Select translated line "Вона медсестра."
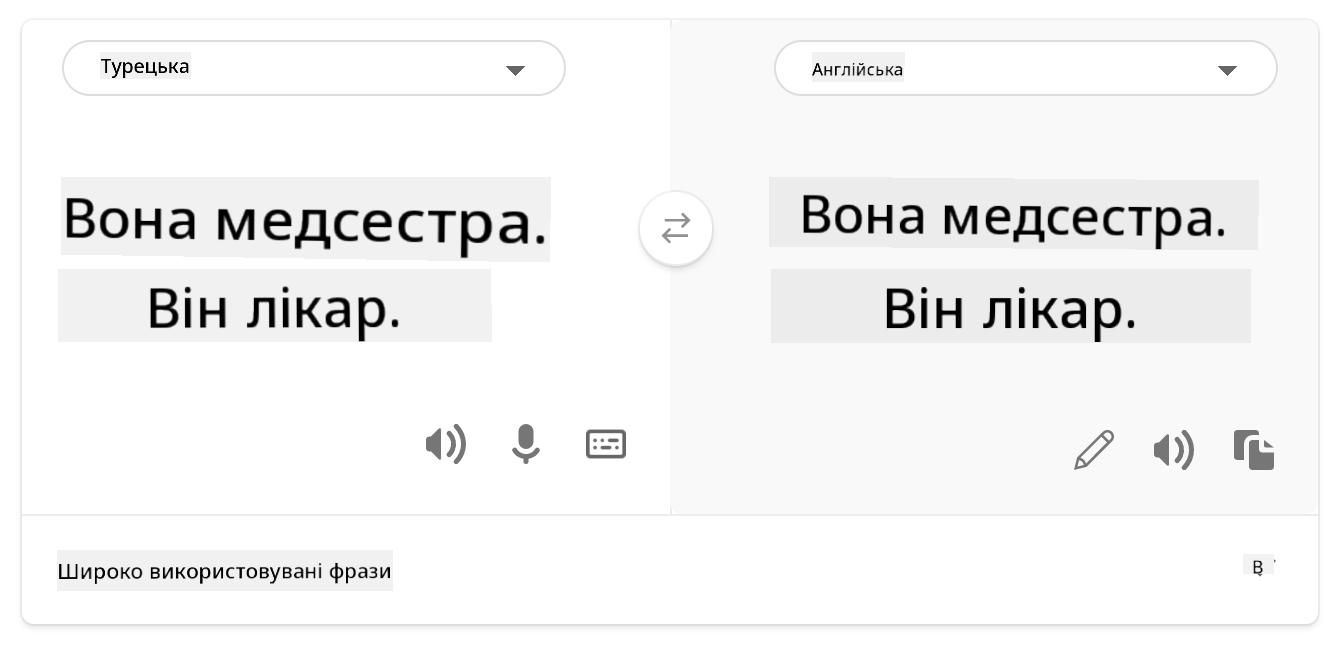The width and height of the screenshot is (1344, 660). 1013,214
